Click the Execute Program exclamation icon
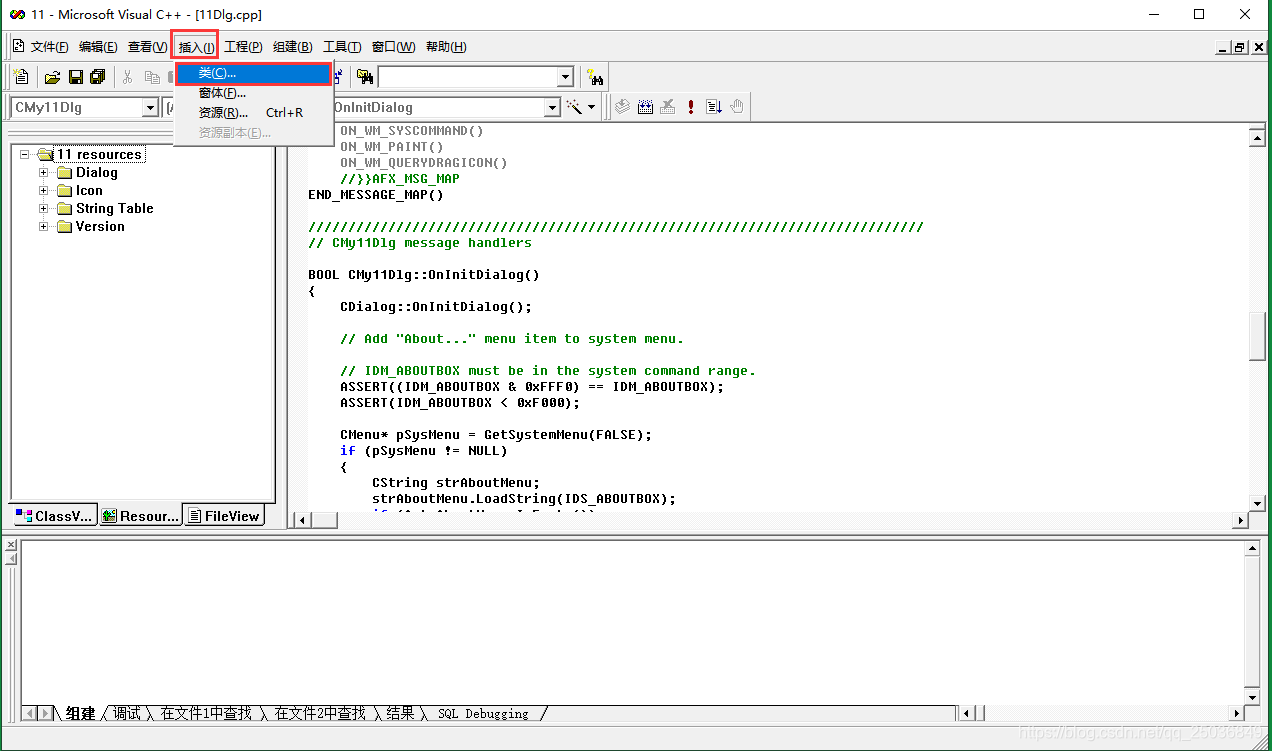1272x751 pixels. coord(690,107)
